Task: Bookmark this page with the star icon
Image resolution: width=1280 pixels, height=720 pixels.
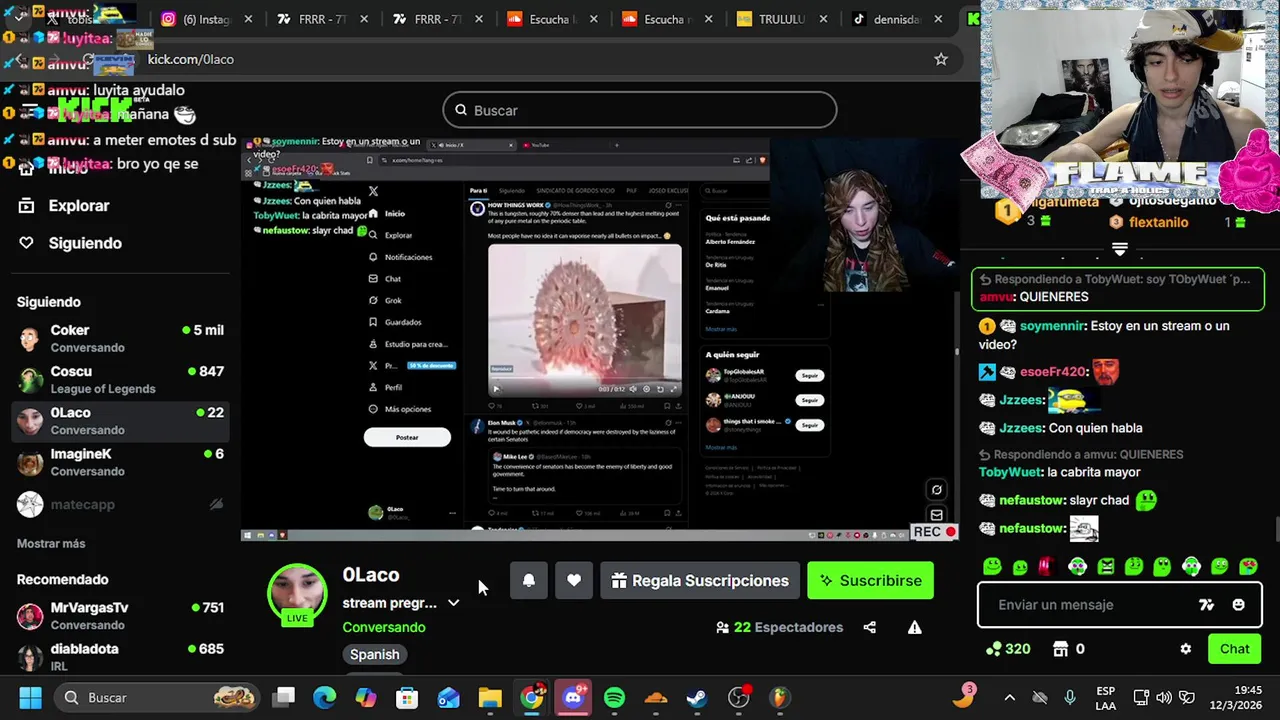Action: [941, 59]
